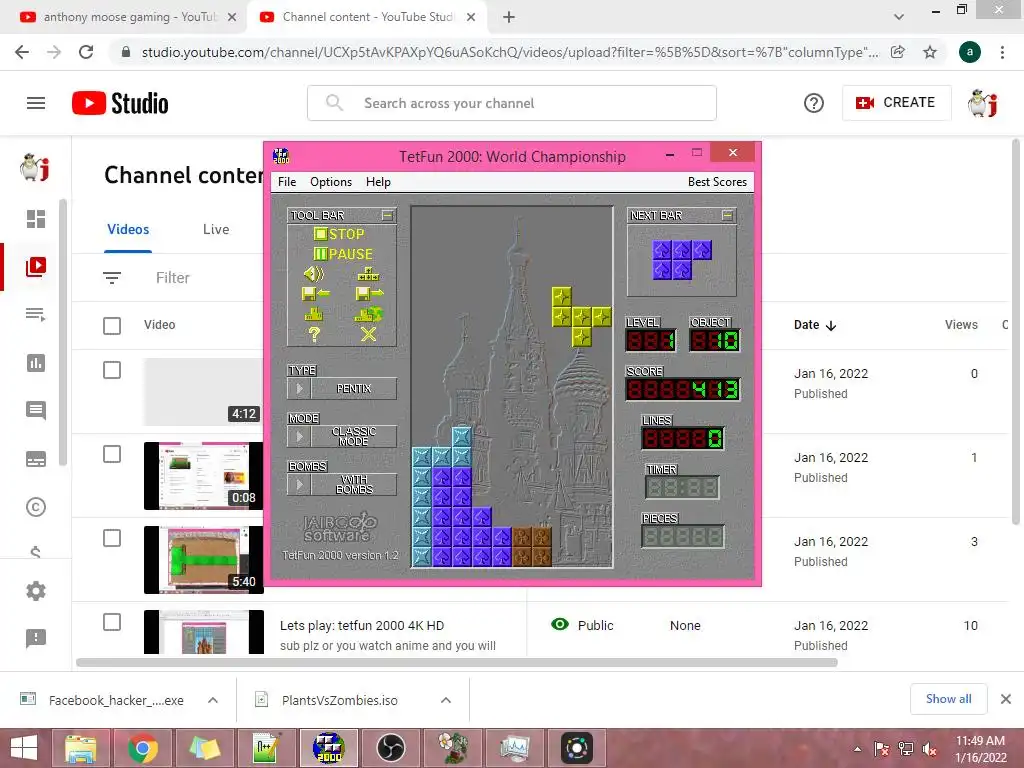Viewport: 1024px width, 768px height.
Task: Tick the checkbox for the tetfun 2000 video
Action: coord(112,622)
